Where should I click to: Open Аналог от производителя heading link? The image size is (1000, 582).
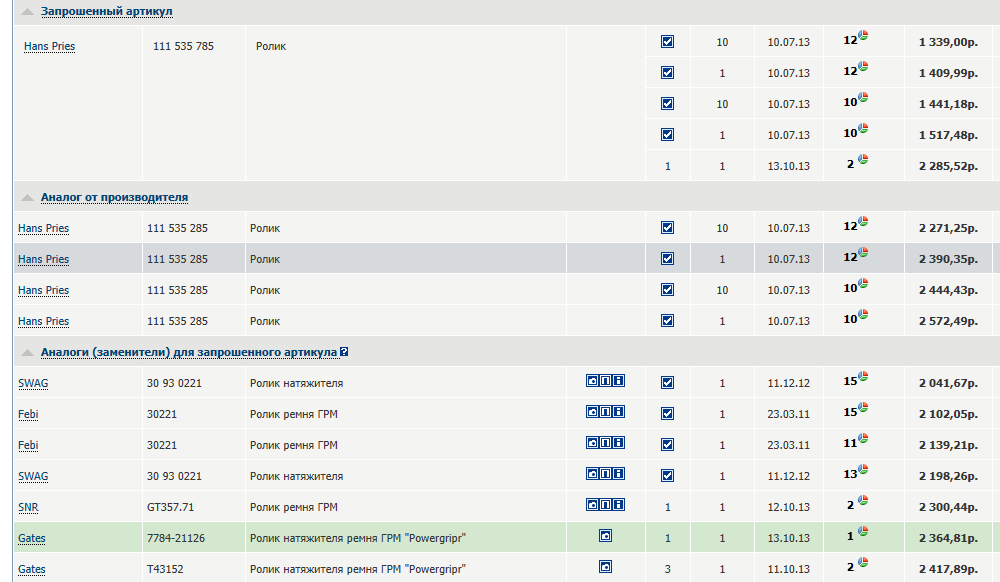(114, 198)
